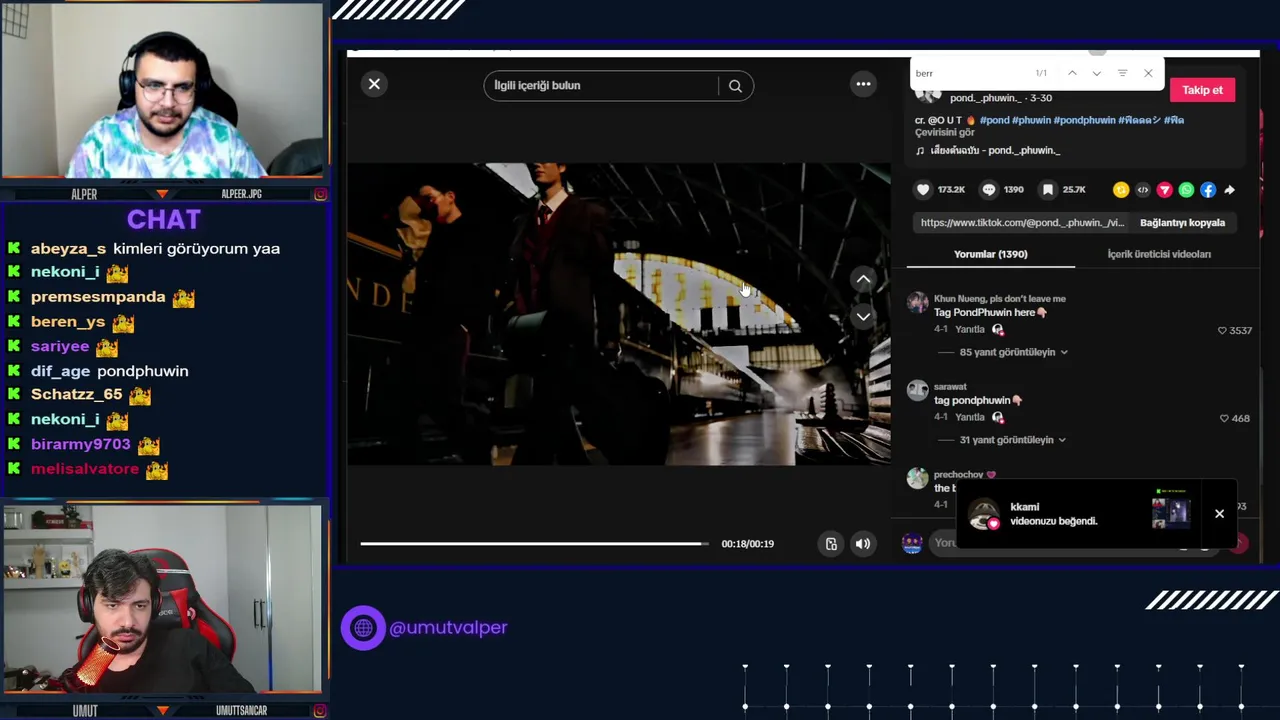The width and height of the screenshot is (1280, 720).
Task: Open more share options arrow
Action: coord(1230,190)
